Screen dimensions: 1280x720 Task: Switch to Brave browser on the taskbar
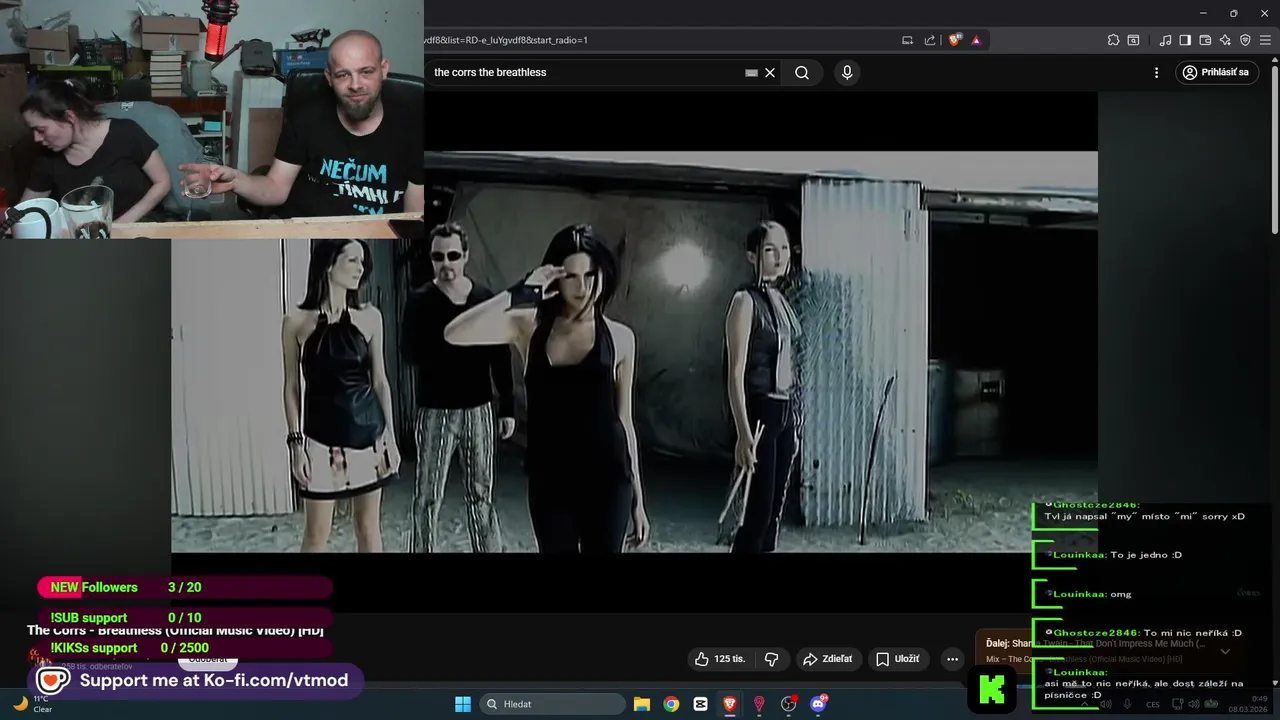[x=730, y=704]
